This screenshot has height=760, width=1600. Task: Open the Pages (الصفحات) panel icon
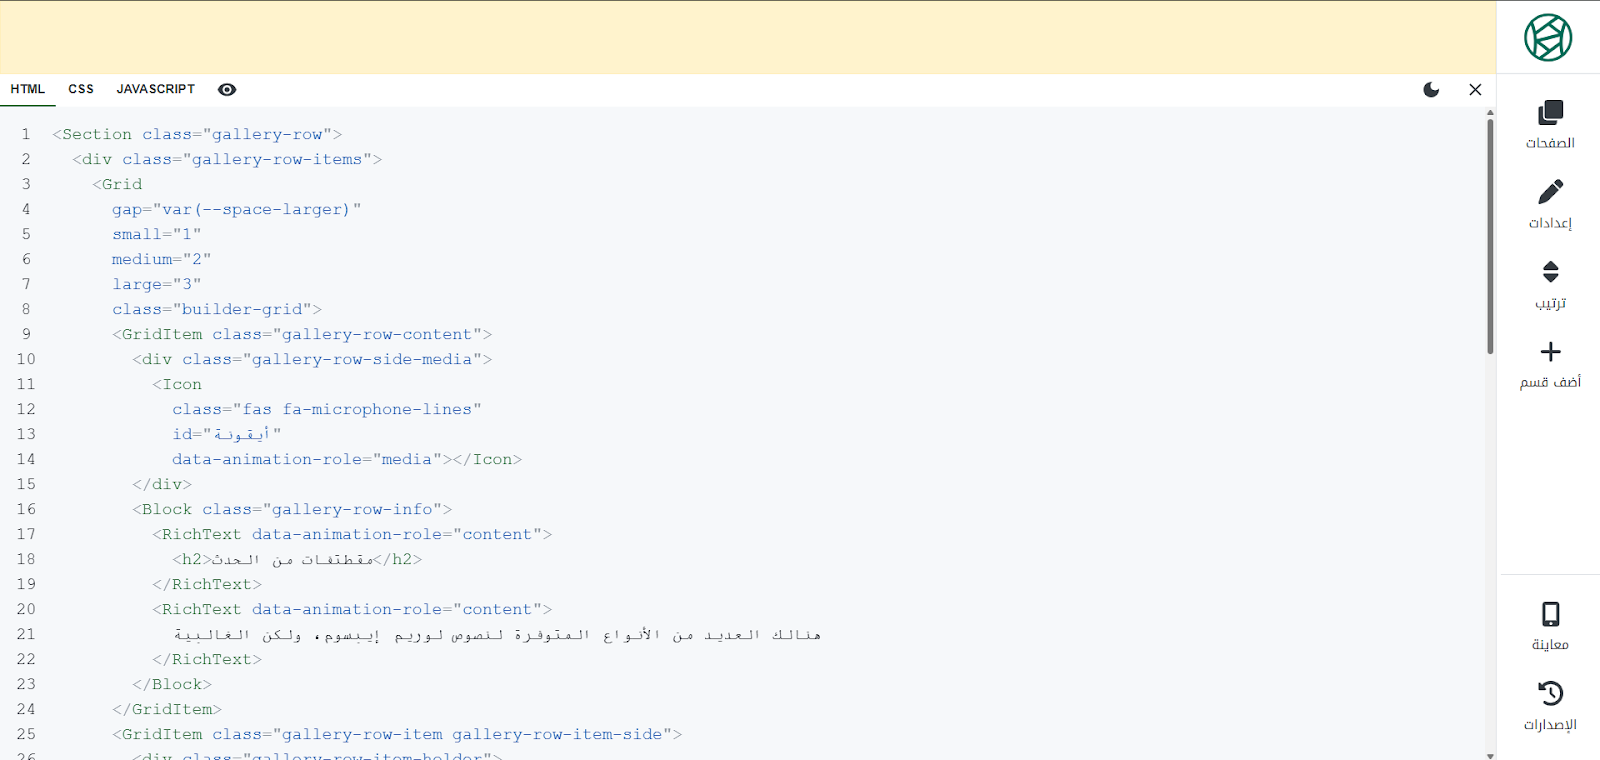pyautogui.click(x=1550, y=113)
